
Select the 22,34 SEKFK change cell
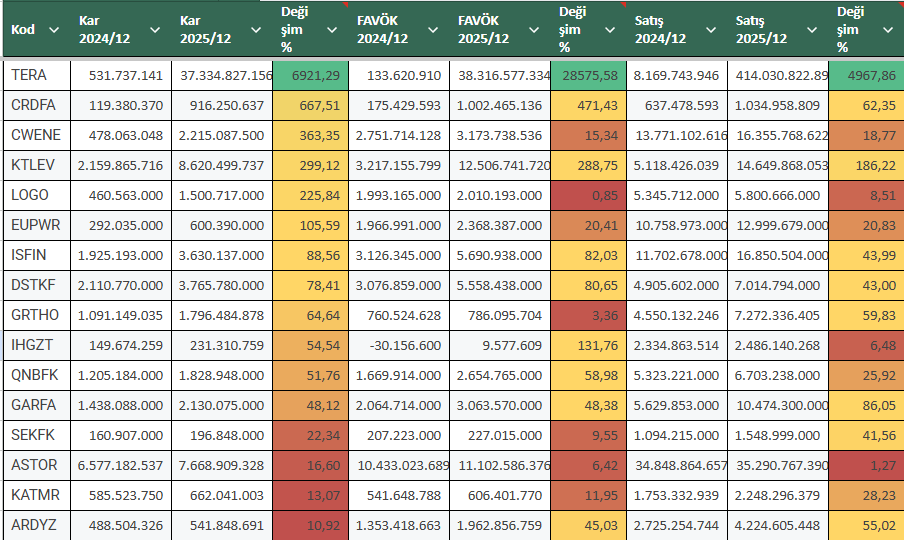310,435
